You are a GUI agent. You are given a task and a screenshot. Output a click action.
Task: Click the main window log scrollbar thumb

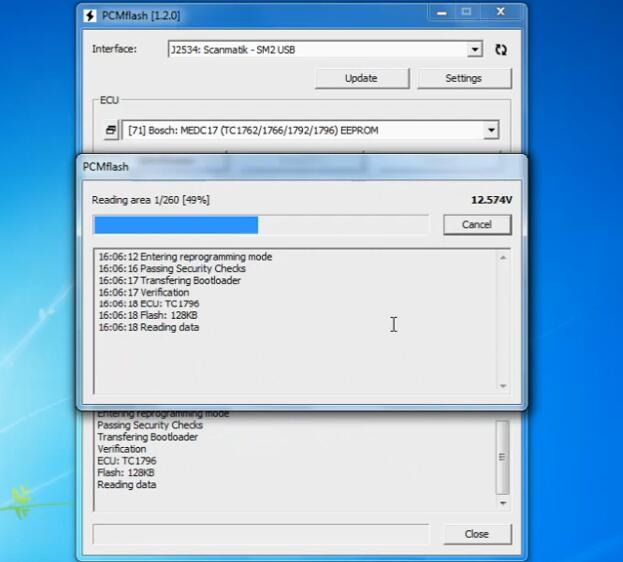502,457
